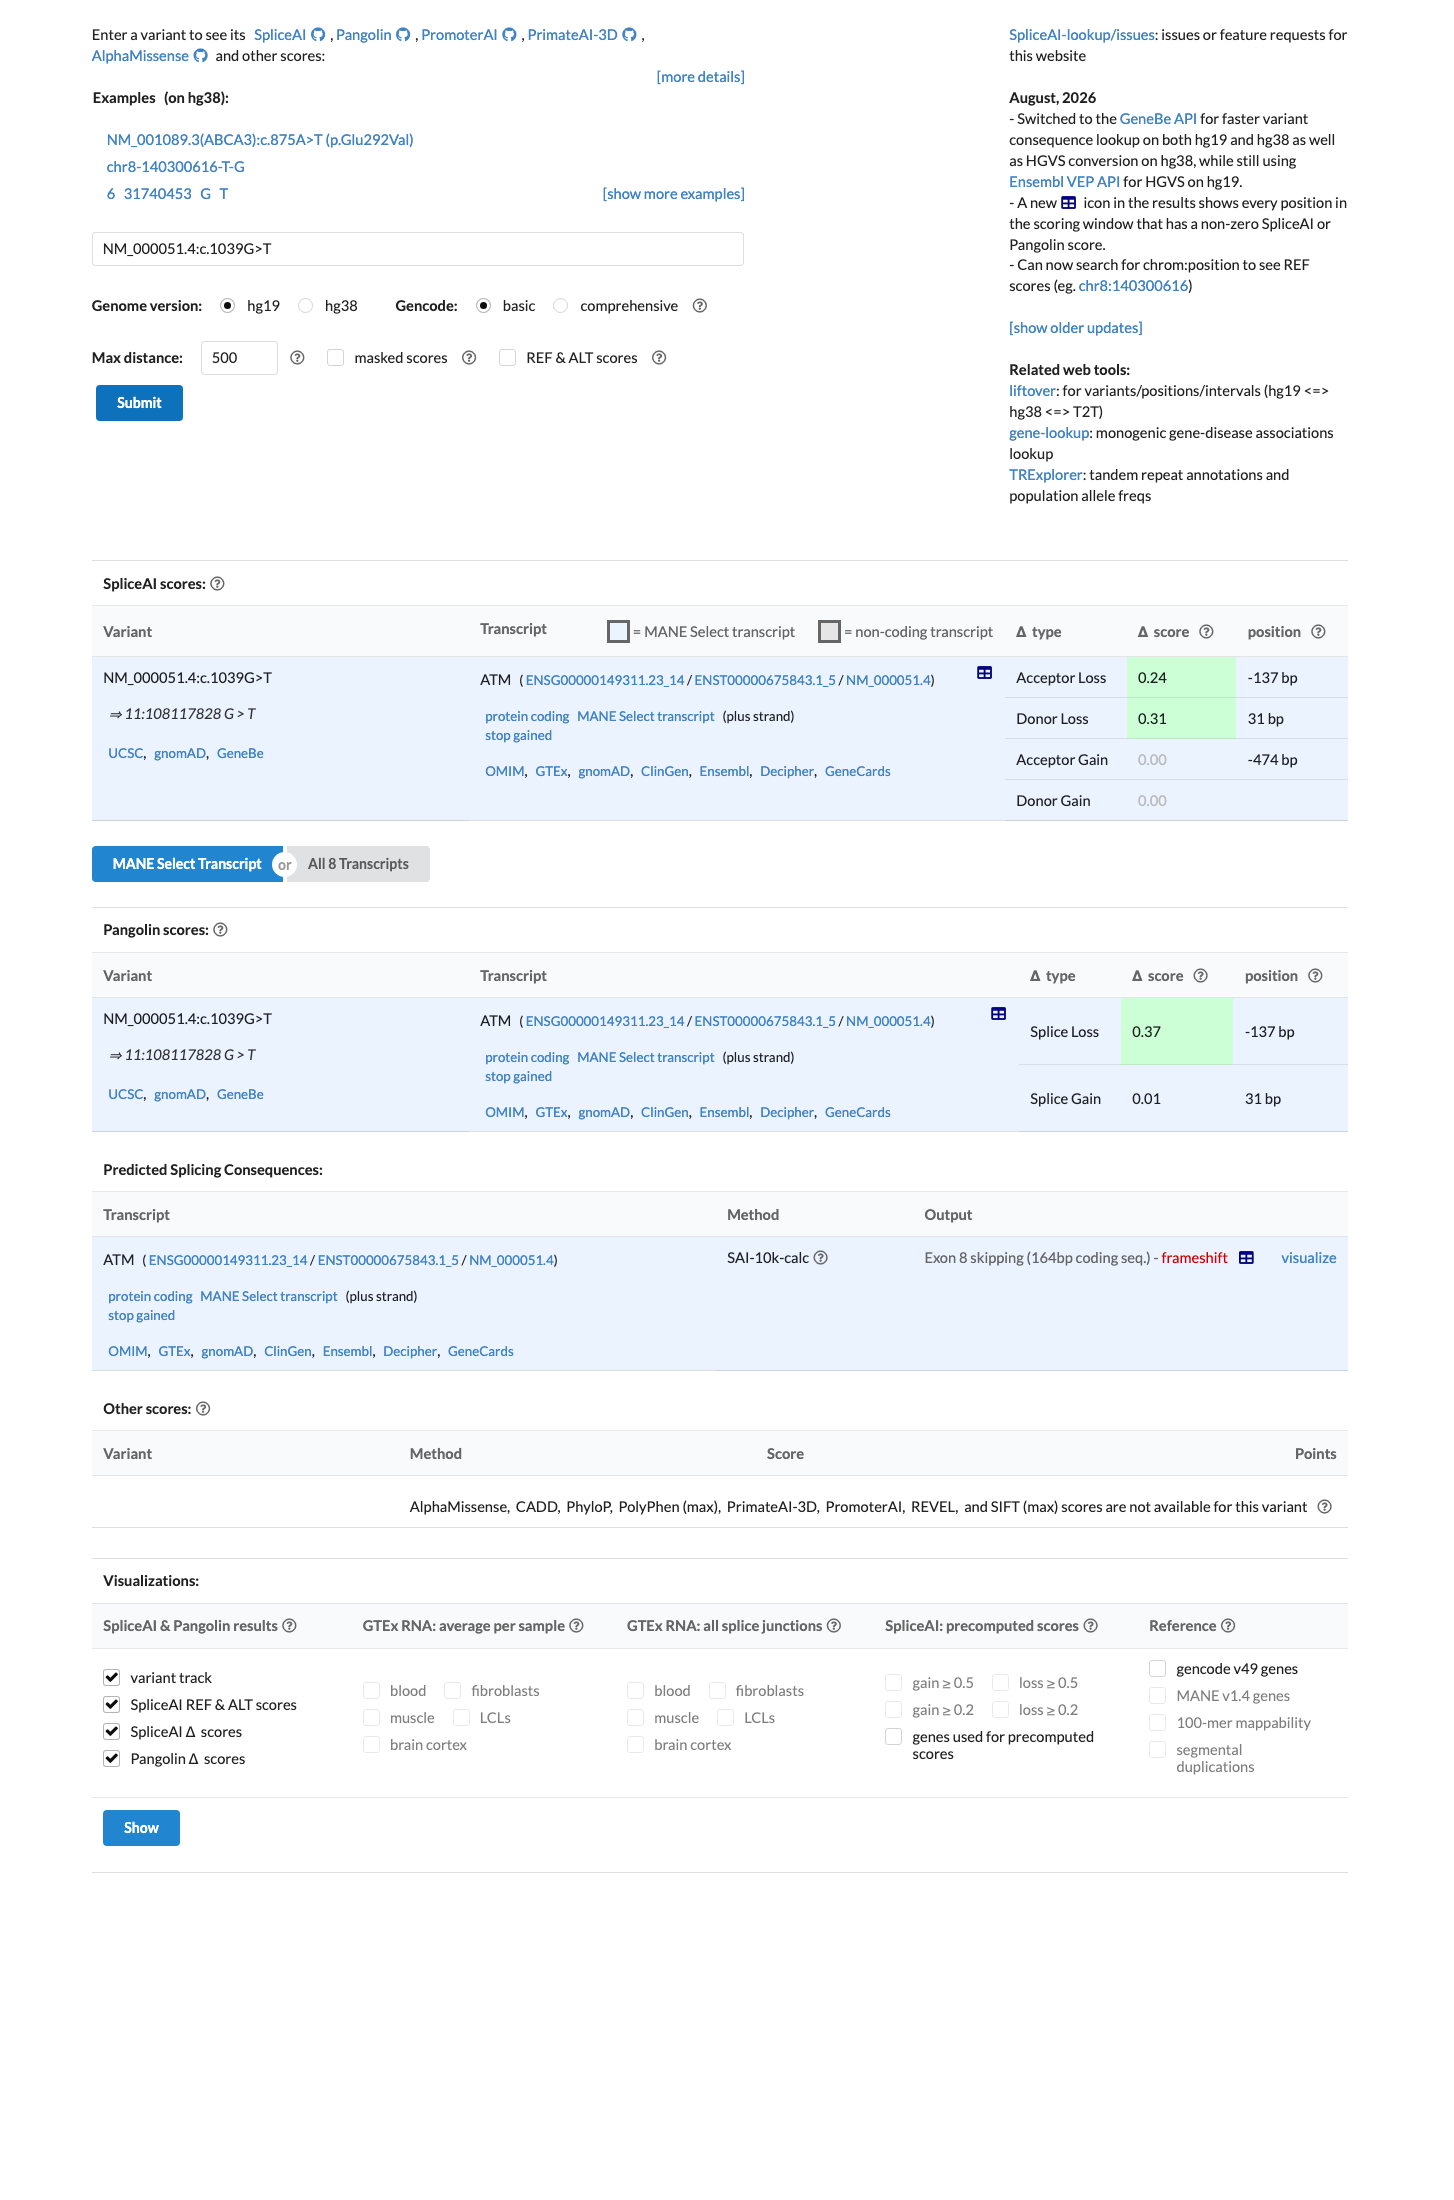
Task: Open Ensembl VEP API link
Action: [1064, 182]
